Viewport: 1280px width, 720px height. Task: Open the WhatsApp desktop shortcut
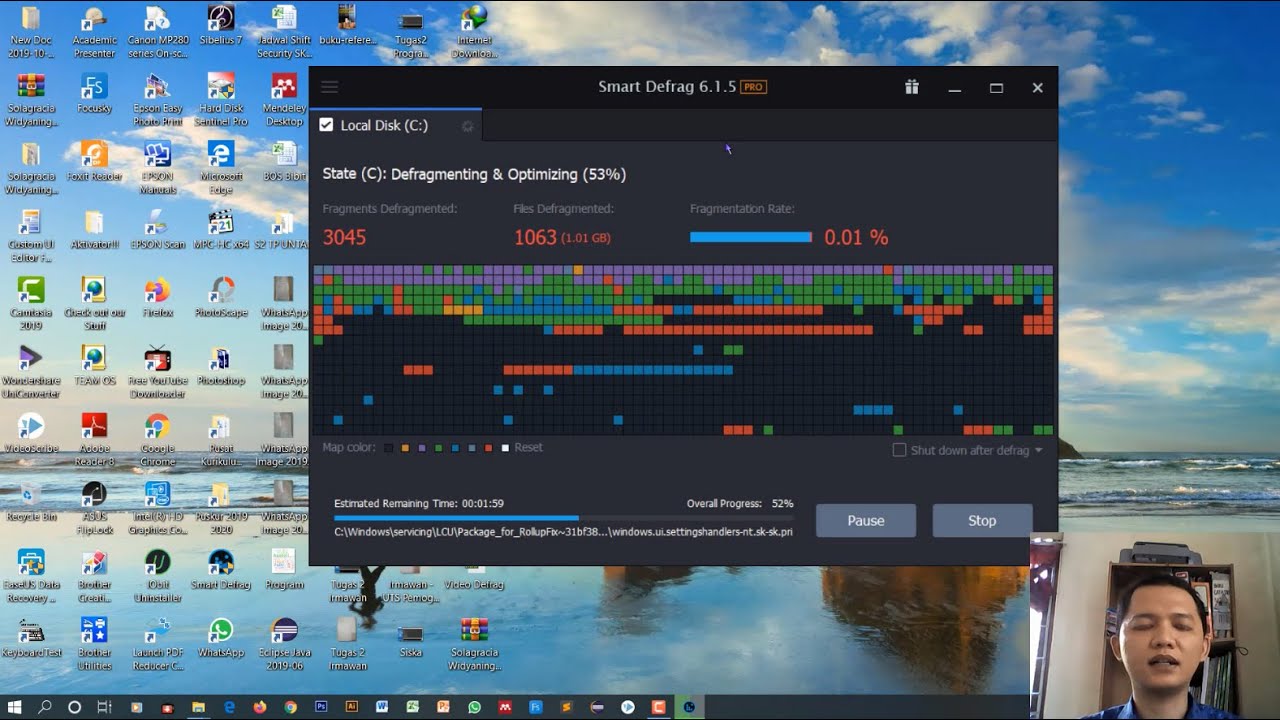click(x=221, y=637)
